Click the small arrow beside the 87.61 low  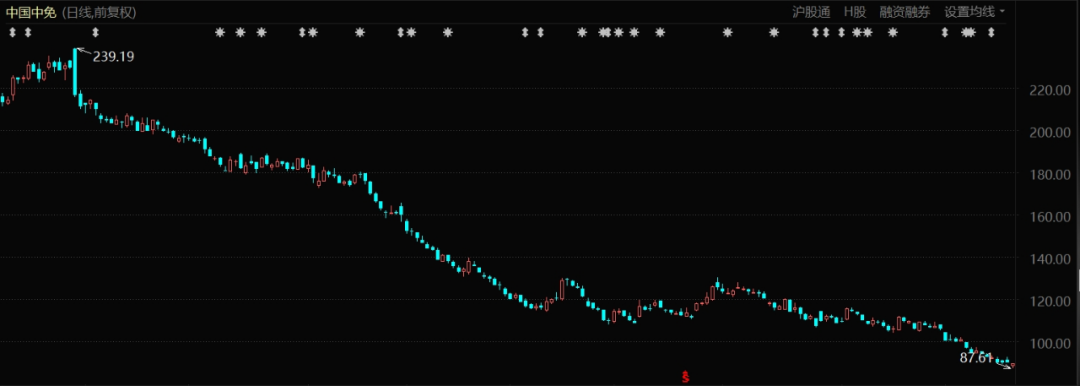tap(1005, 366)
